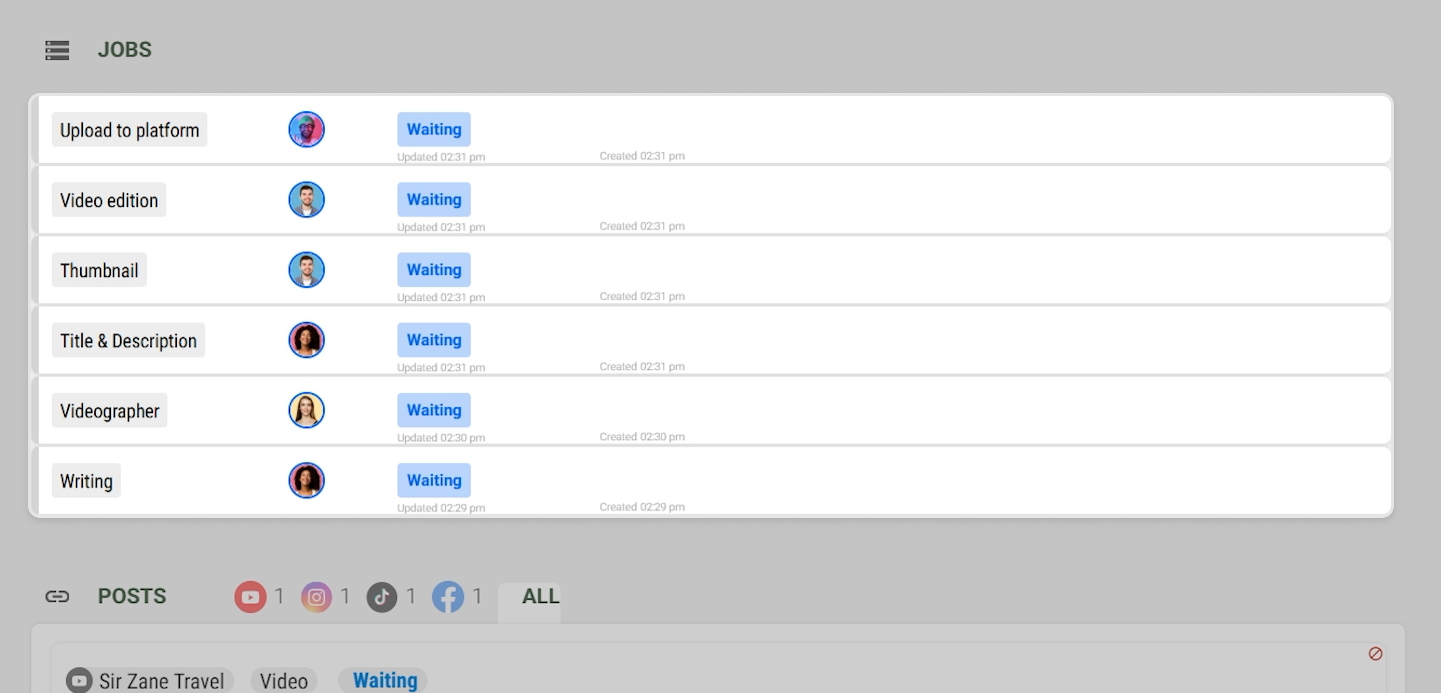Open the Upload to platform job
This screenshot has height=693, width=1441.
130,130
